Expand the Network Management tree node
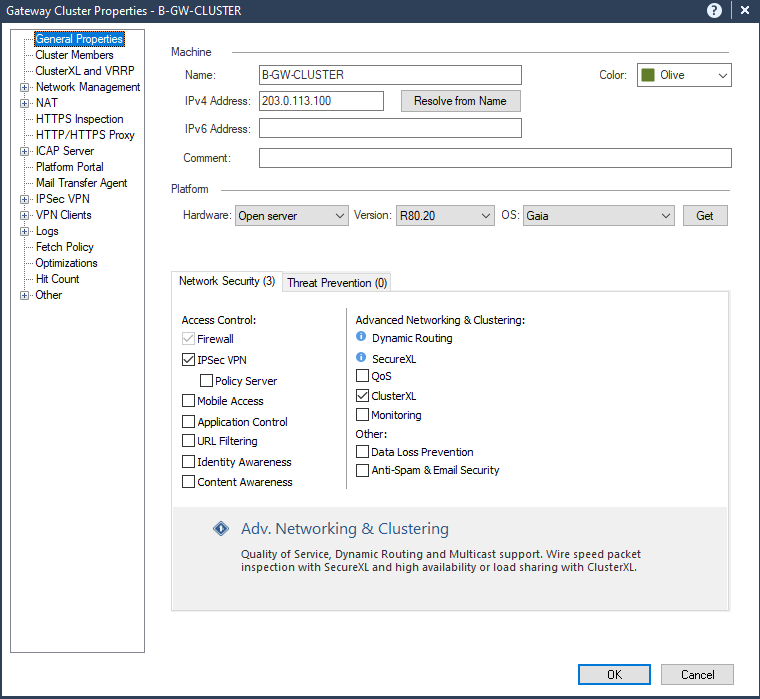The image size is (760, 699). click(25, 87)
